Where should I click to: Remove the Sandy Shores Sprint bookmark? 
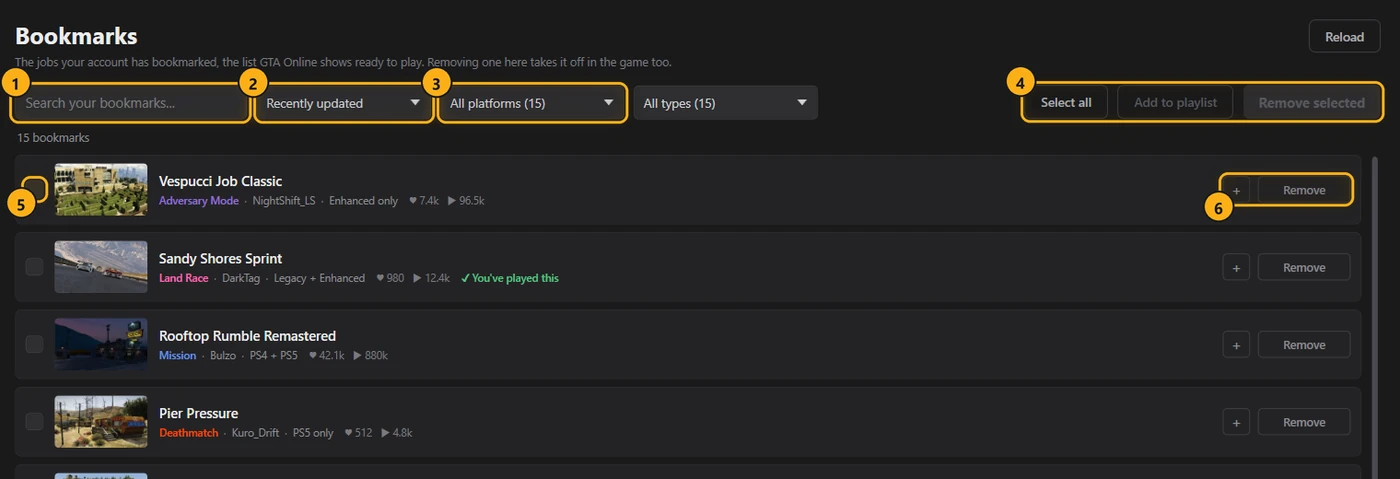pos(1304,267)
